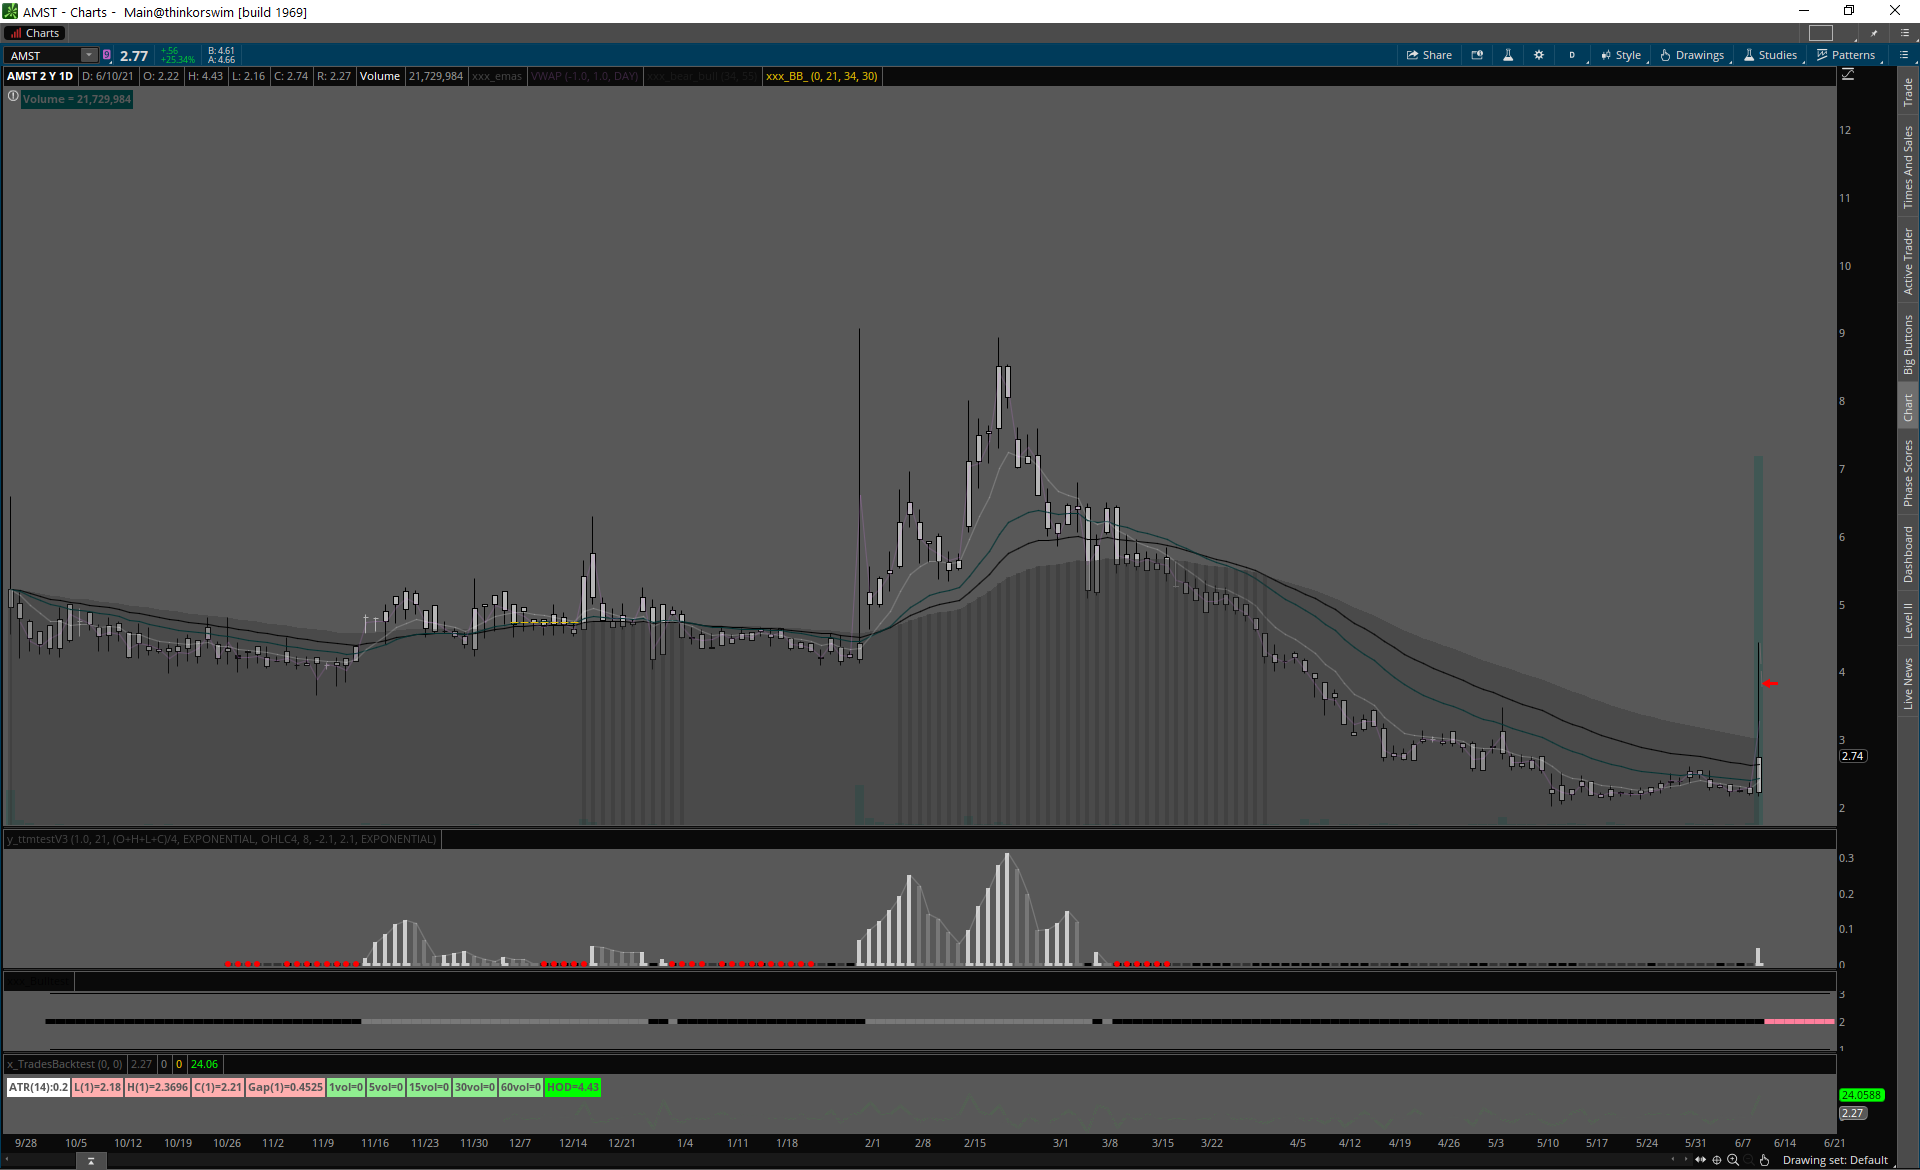Click the red arrow marker on the chart
The width and height of the screenshot is (1920, 1170).
(x=1770, y=683)
